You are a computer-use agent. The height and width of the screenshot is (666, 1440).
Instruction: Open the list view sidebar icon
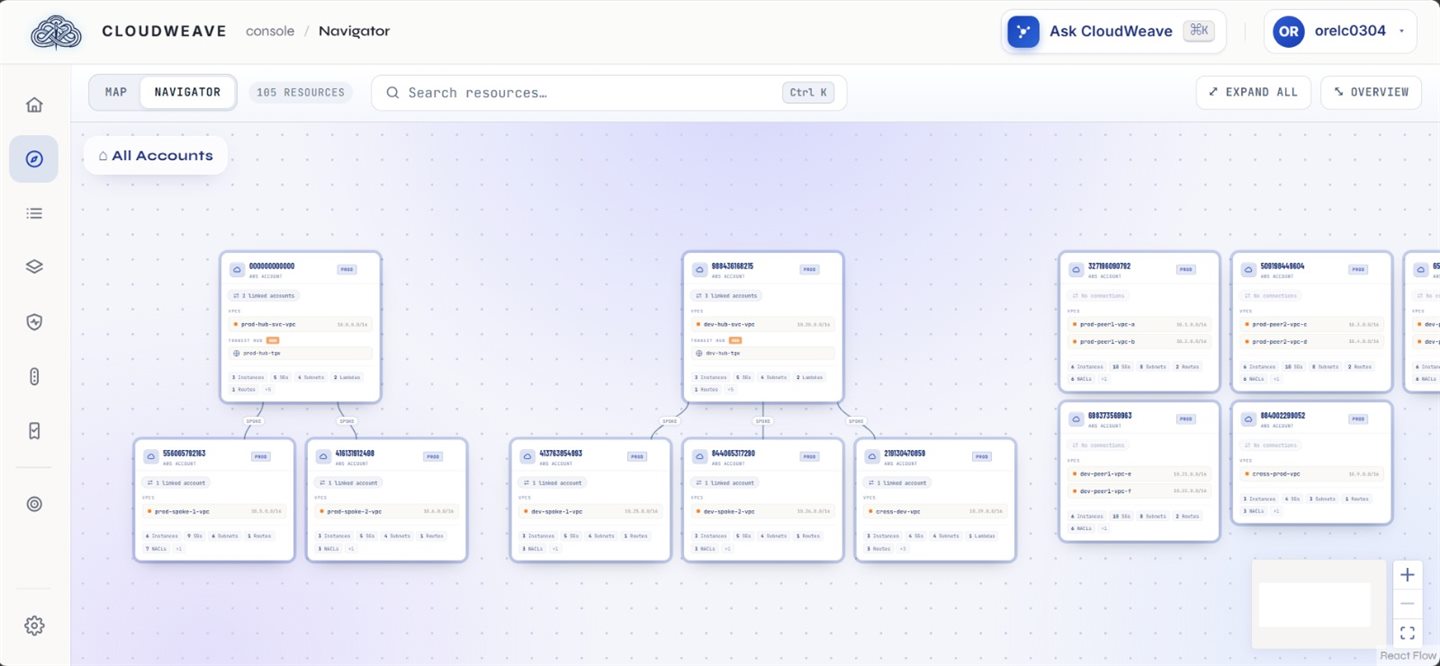coord(34,213)
